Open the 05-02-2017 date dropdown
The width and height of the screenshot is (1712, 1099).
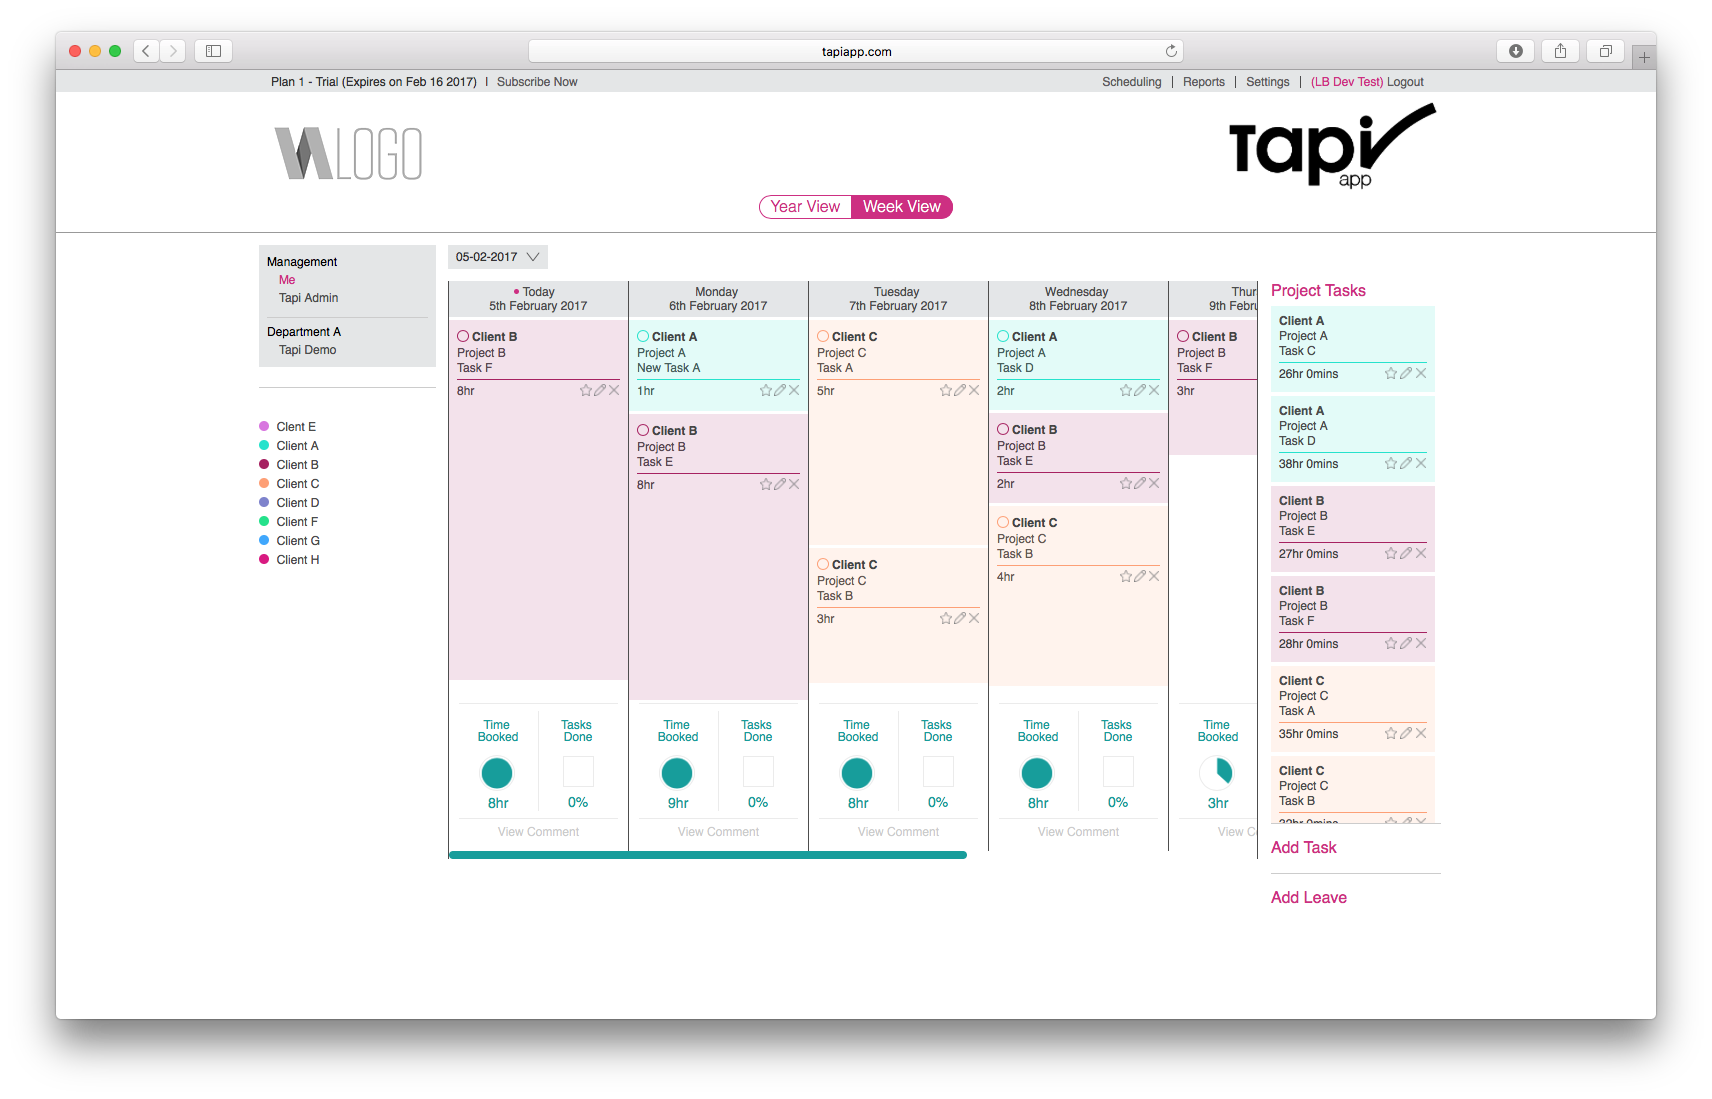(498, 257)
